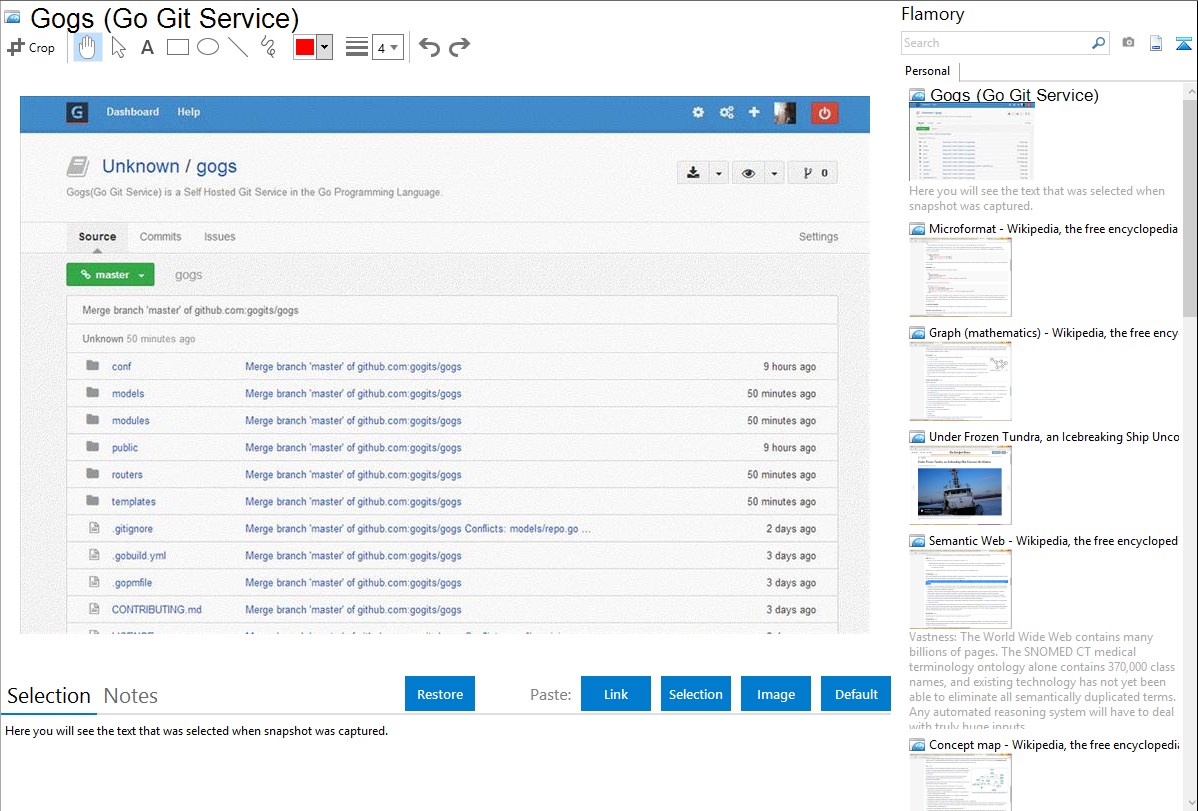Screen dimensions: 1198x811
Task: Select the Crop tool
Action: click(x=31, y=47)
